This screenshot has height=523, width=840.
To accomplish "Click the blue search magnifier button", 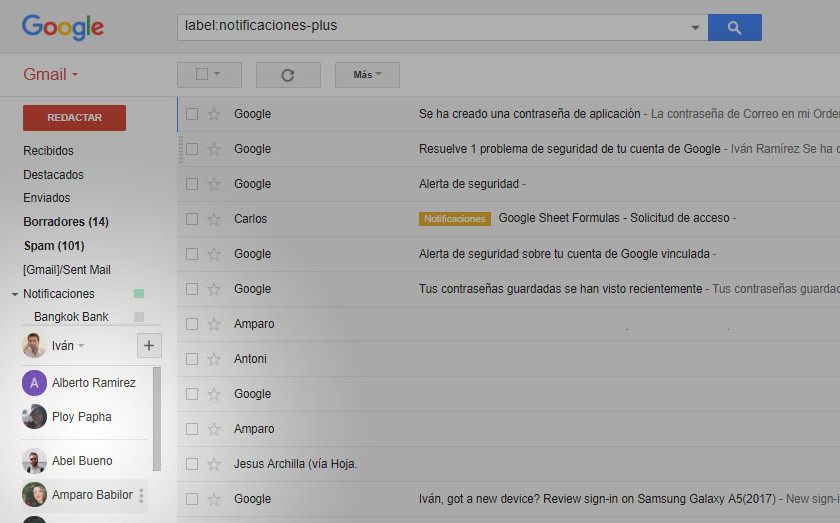I will tap(734, 27).
